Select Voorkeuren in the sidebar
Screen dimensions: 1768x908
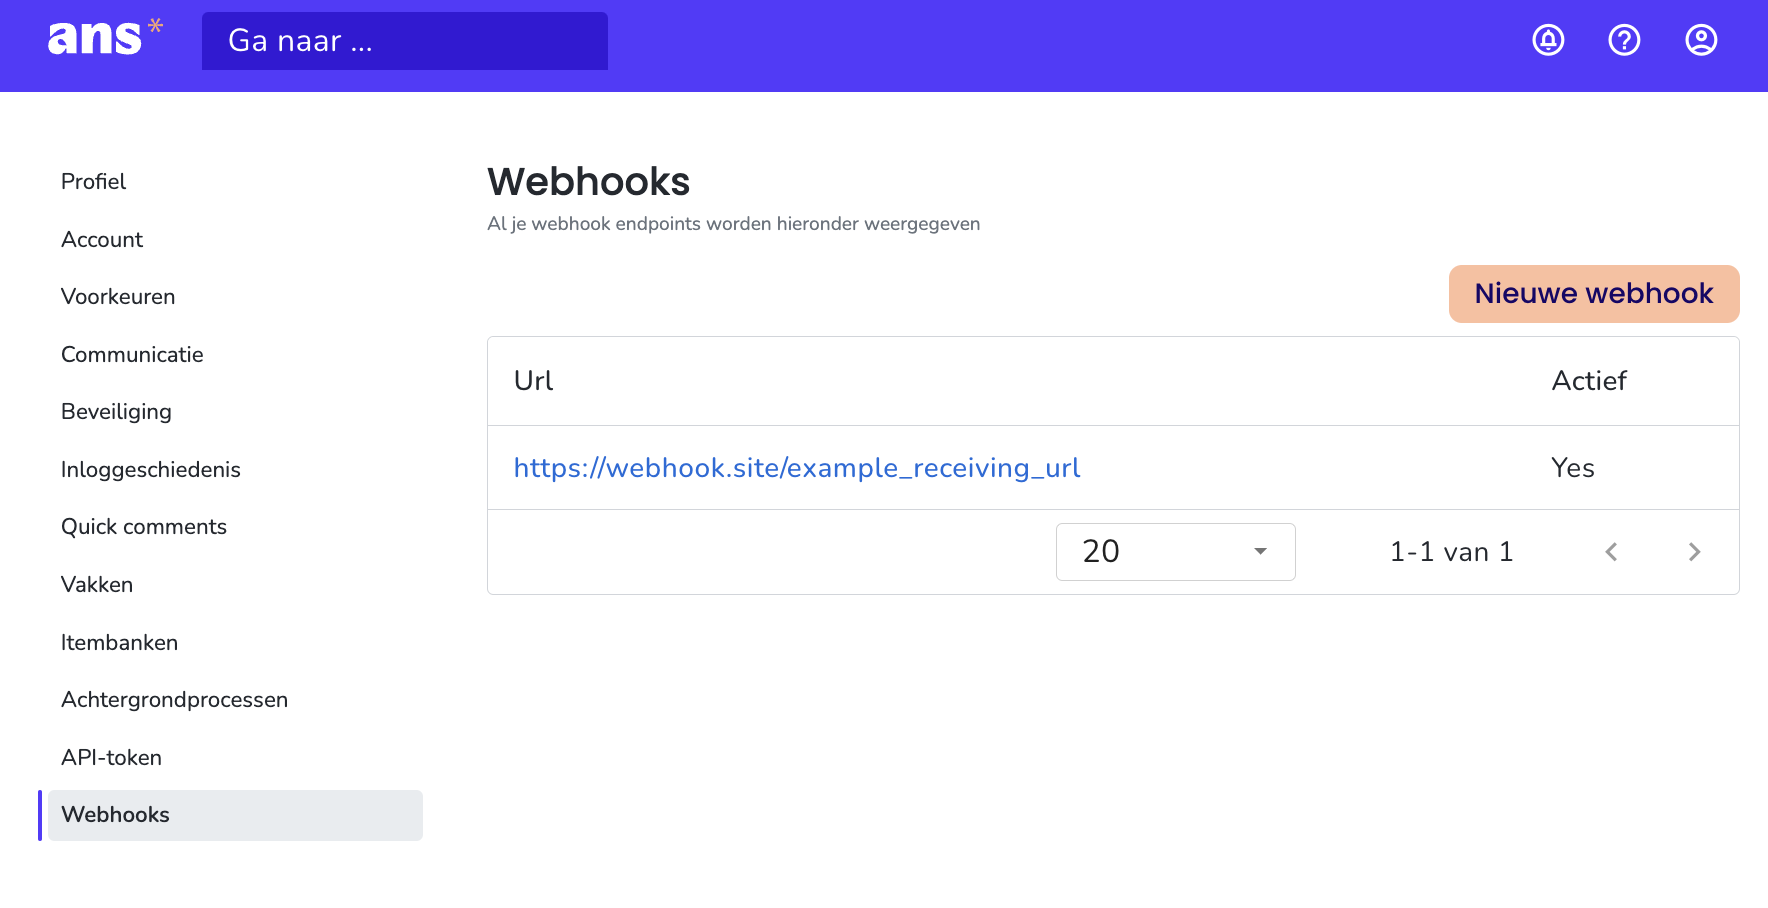(118, 297)
